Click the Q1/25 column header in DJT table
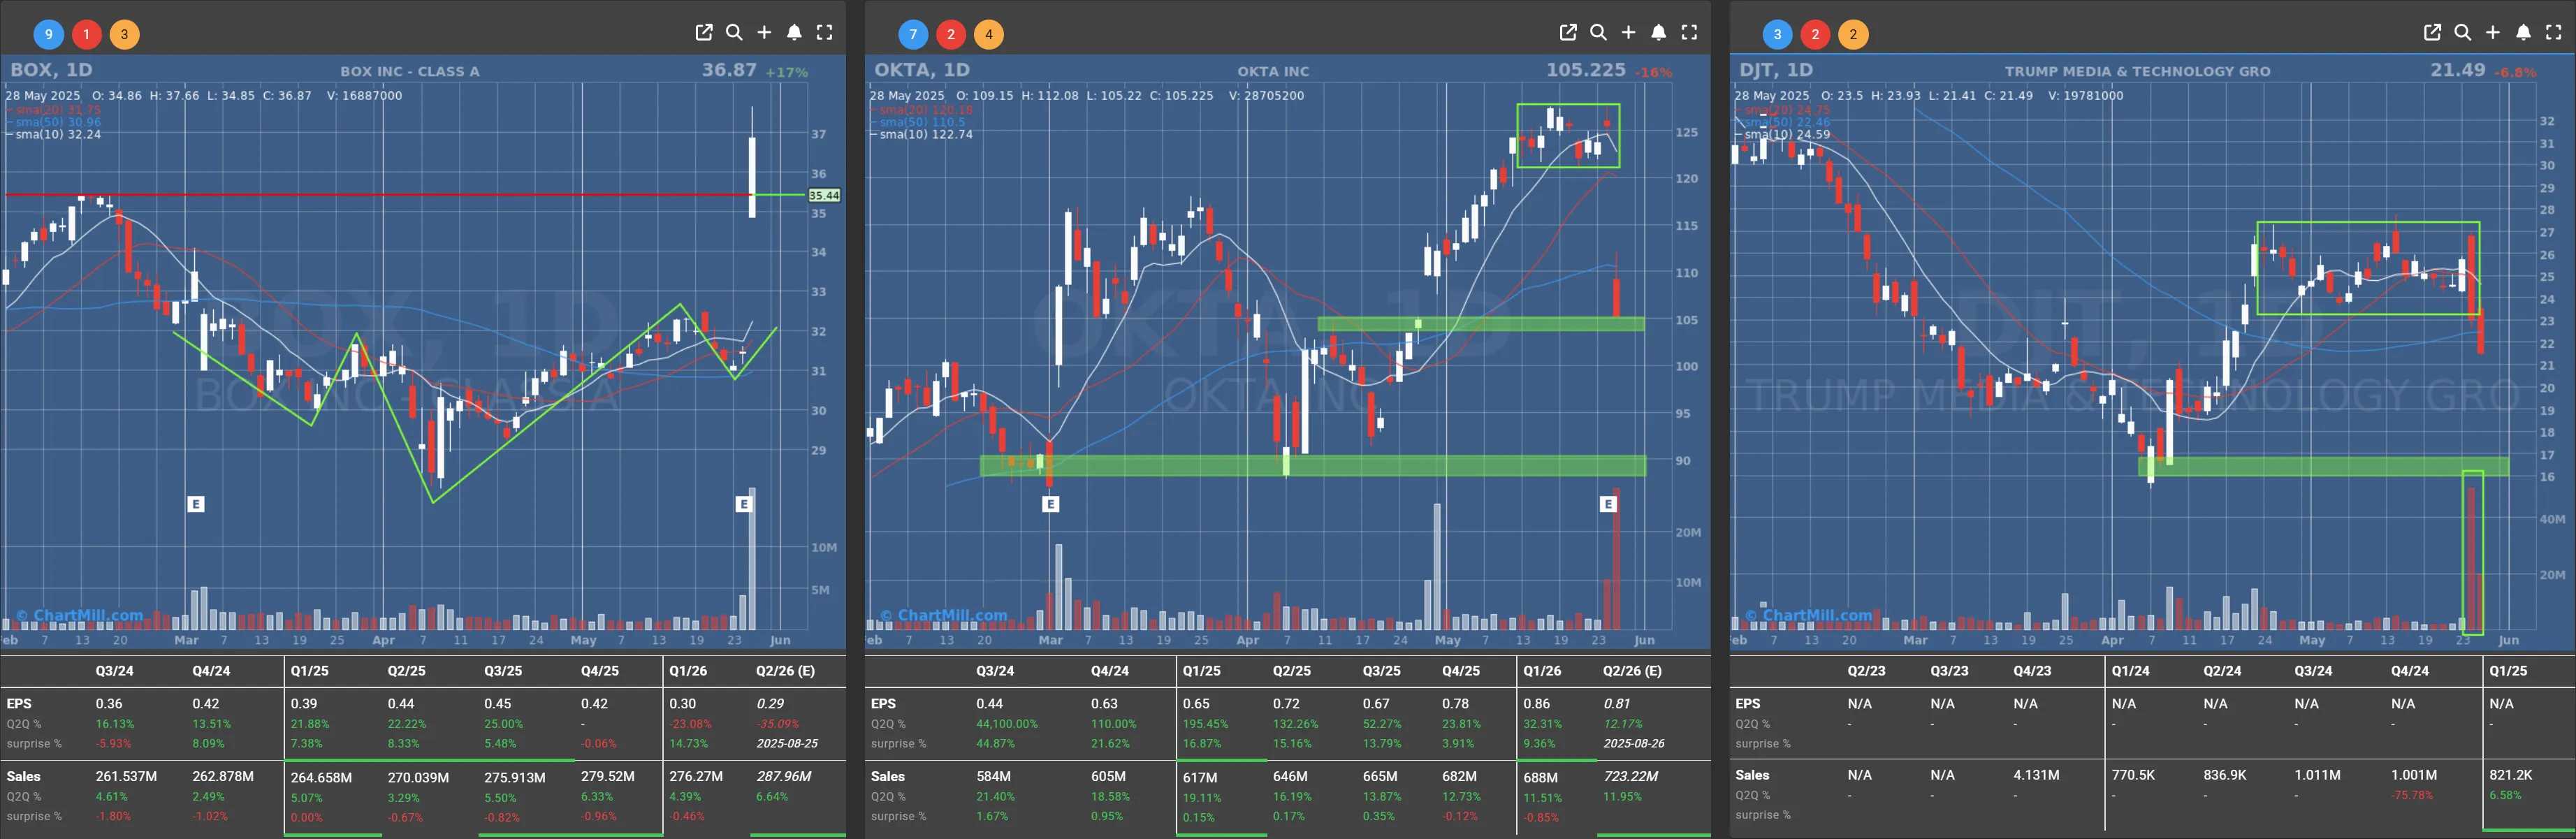This screenshot has width=2576, height=839. (x=2507, y=671)
